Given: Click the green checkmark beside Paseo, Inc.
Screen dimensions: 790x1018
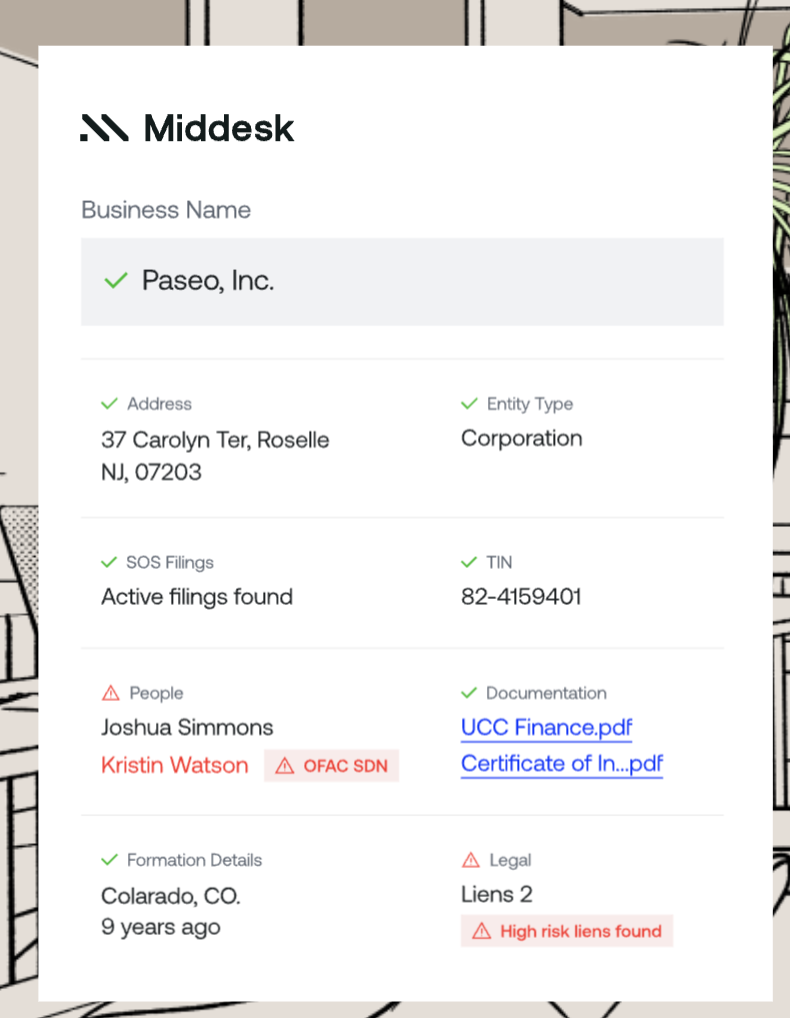Looking at the screenshot, I should click(x=116, y=281).
